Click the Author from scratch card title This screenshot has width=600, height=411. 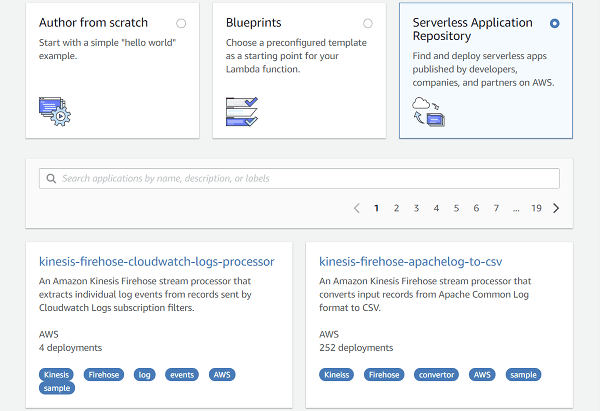pos(93,23)
